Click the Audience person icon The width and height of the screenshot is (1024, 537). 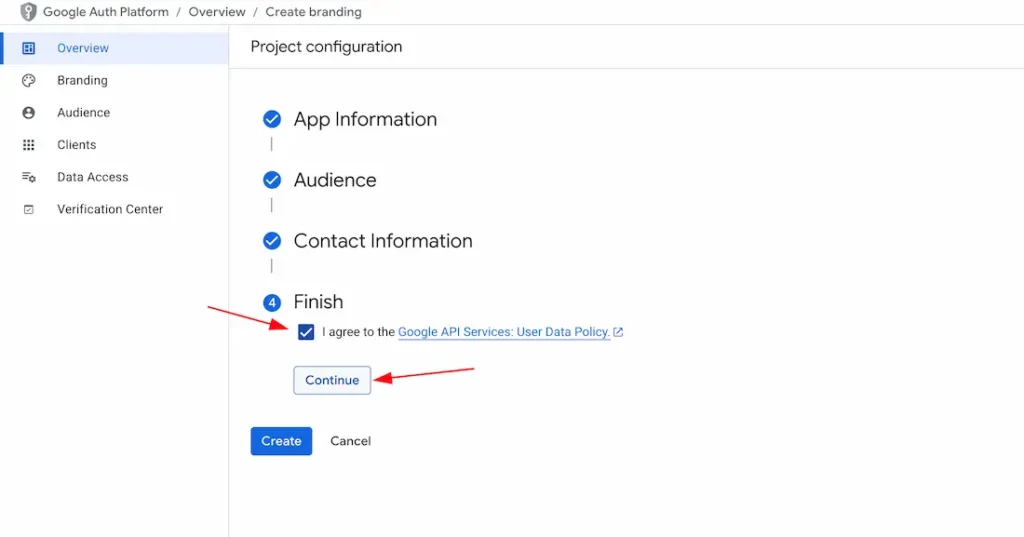click(28, 113)
